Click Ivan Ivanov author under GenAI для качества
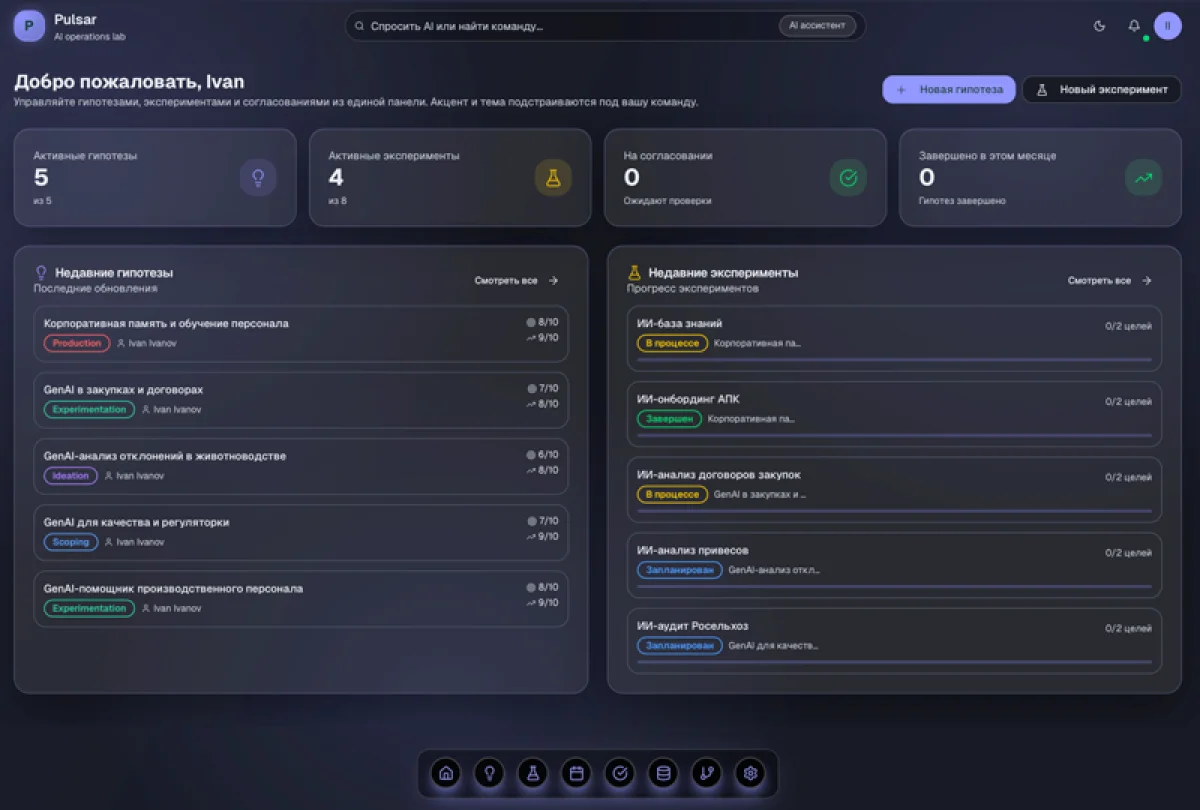This screenshot has height=810, width=1200. pos(134,542)
